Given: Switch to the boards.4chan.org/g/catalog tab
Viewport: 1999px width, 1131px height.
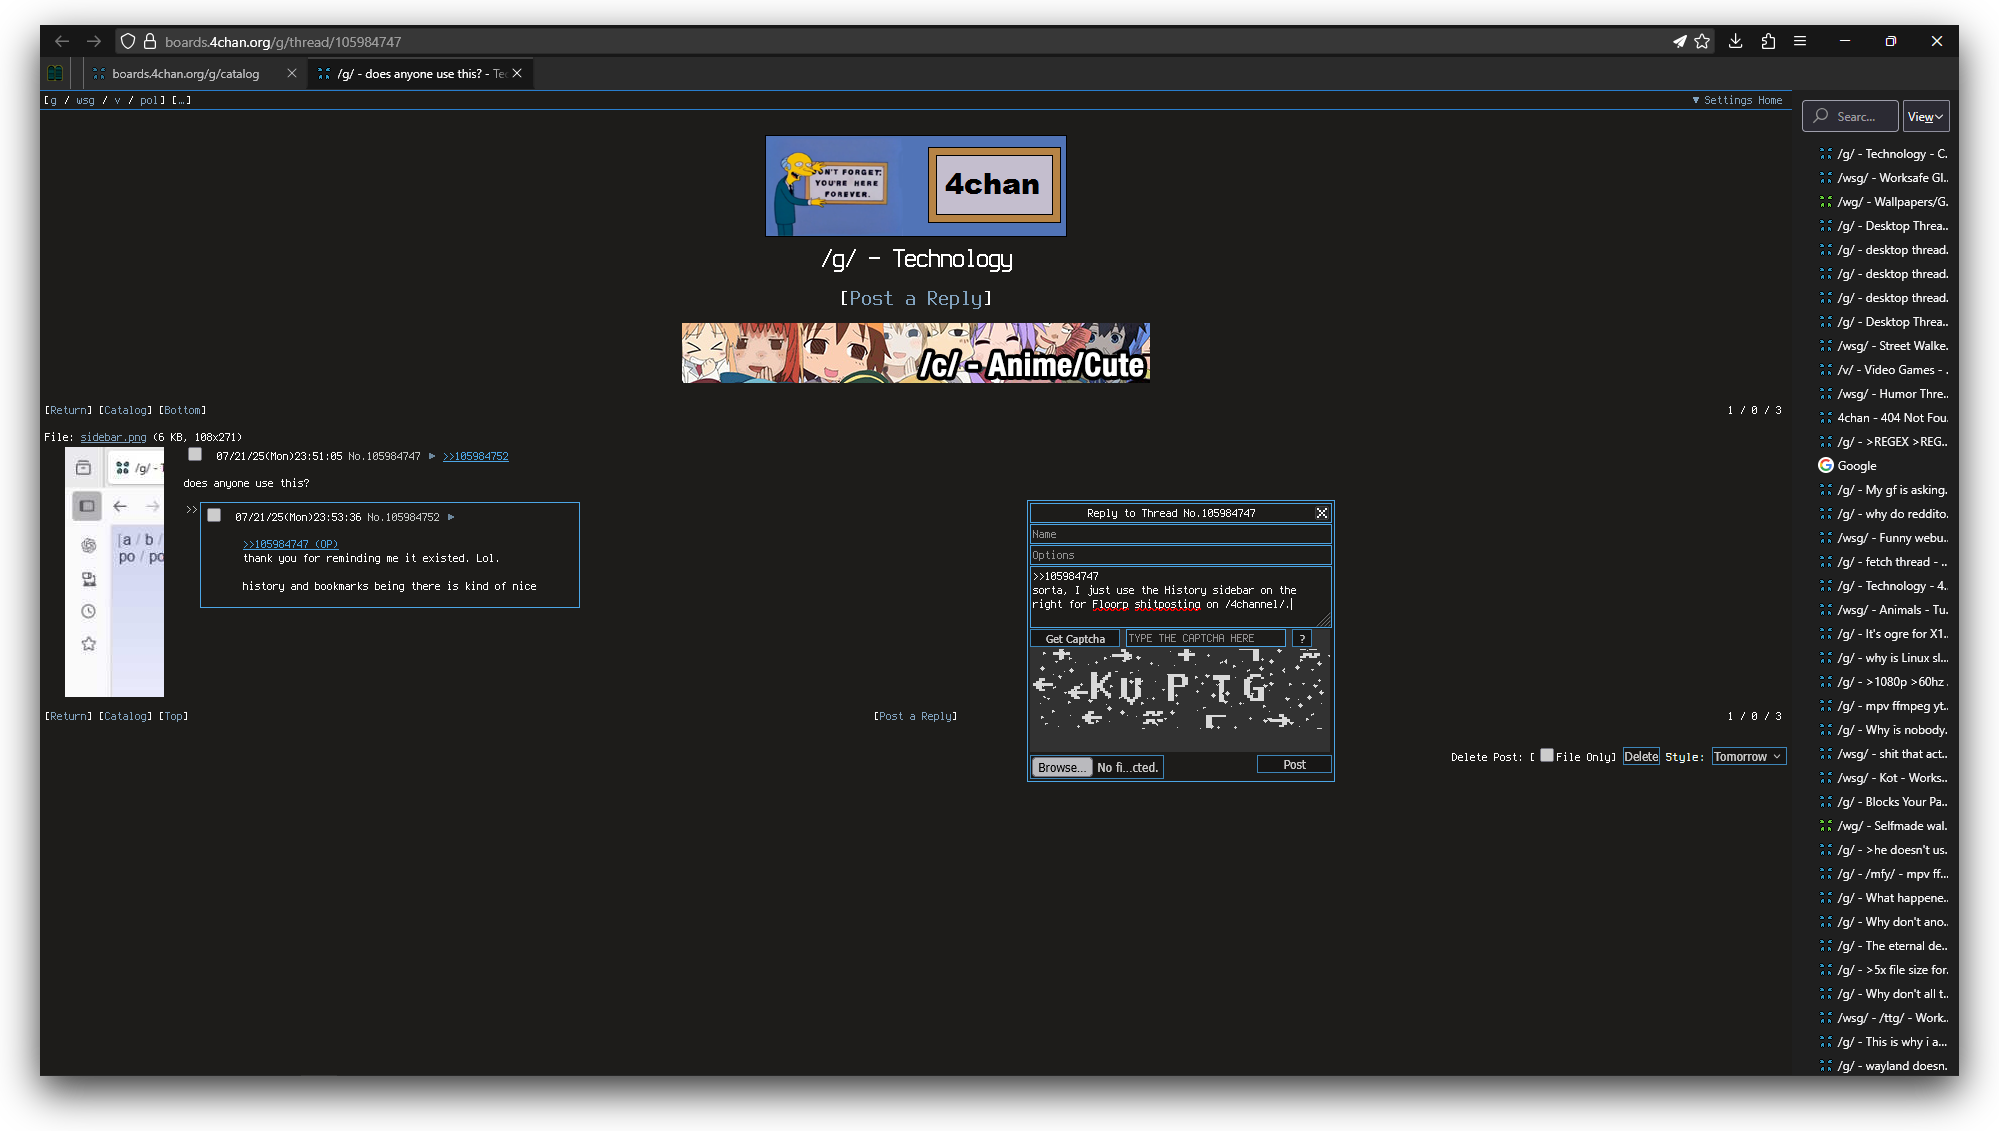Looking at the screenshot, I should [185, 73].
